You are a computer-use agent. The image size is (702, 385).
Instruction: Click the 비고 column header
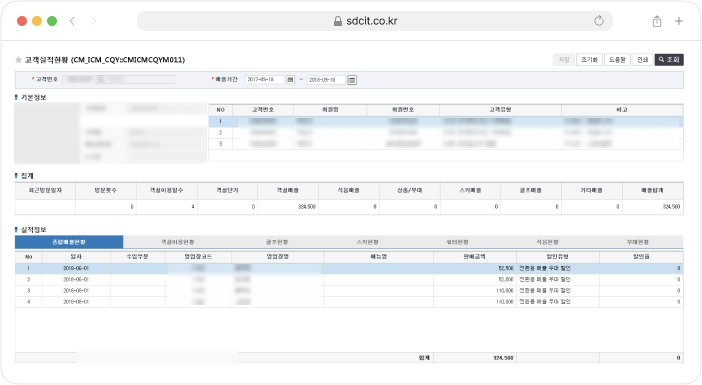tap(622, 110)
